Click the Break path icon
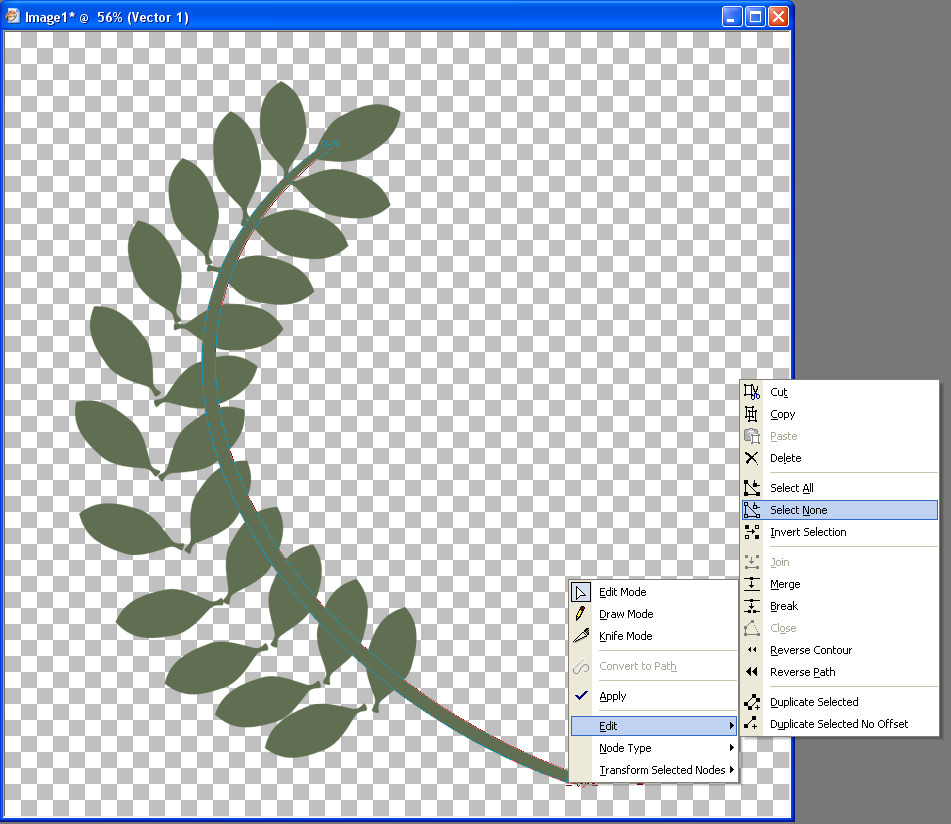 [752, 606]
